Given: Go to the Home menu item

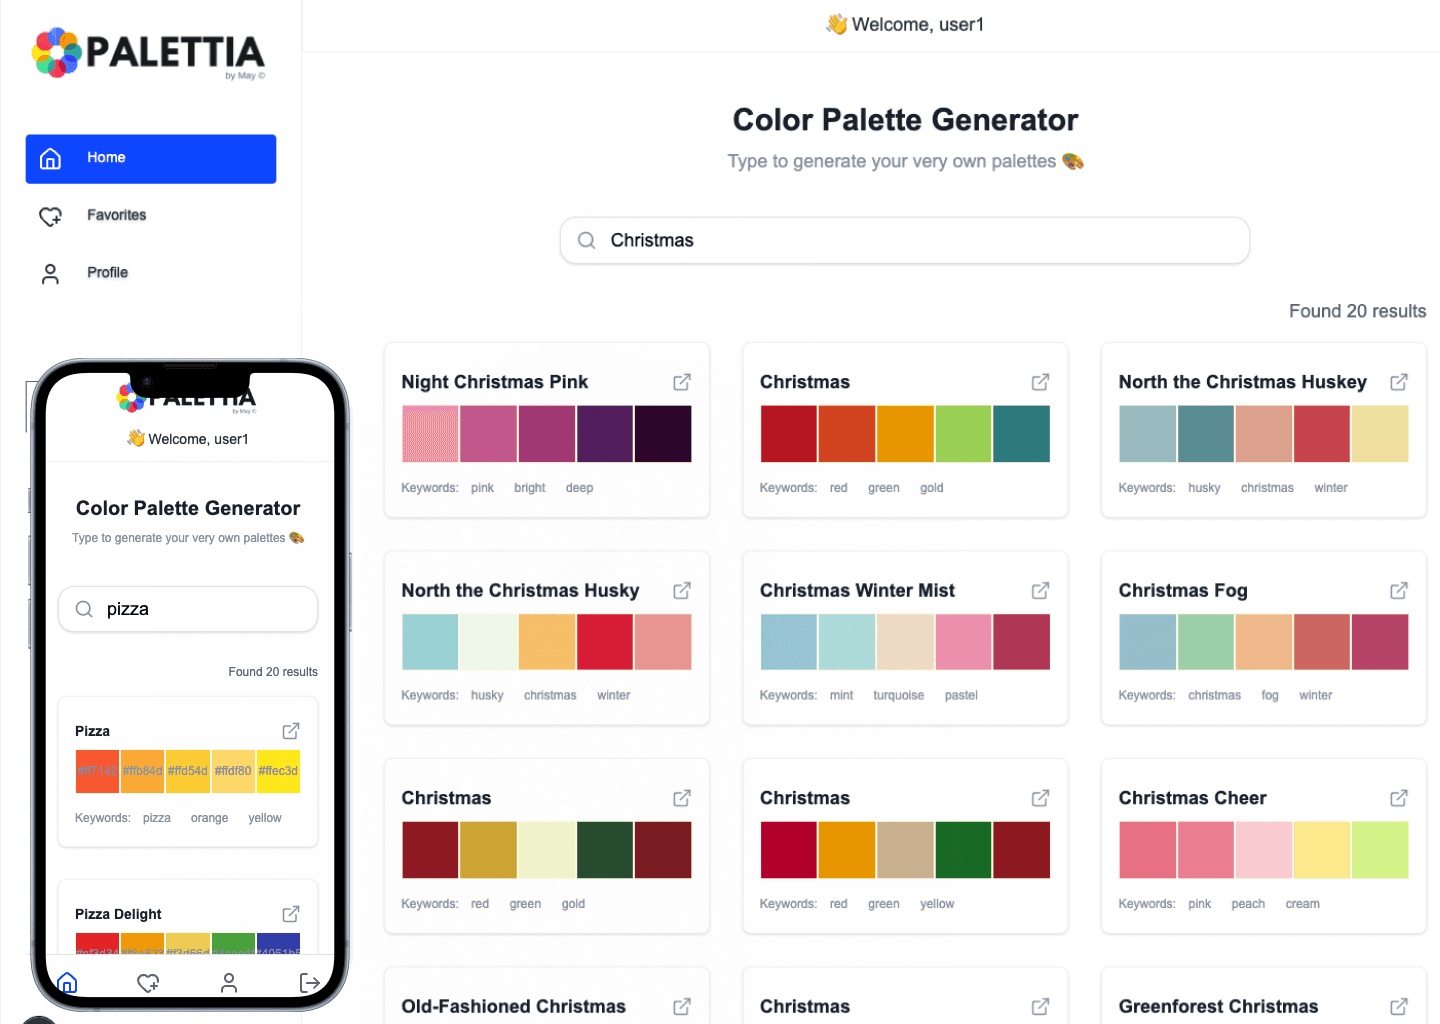Looking at the screenshot, I should (x=151, y=159).
